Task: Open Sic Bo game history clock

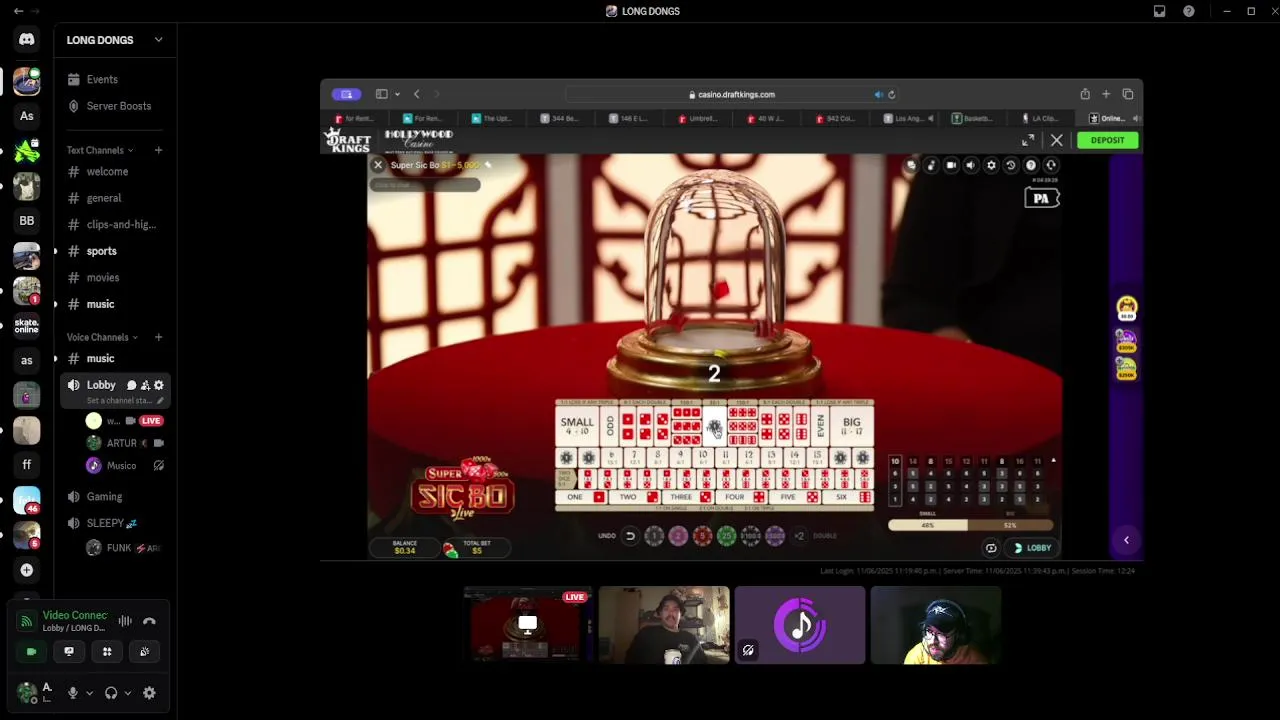Action: [1010, 165]
